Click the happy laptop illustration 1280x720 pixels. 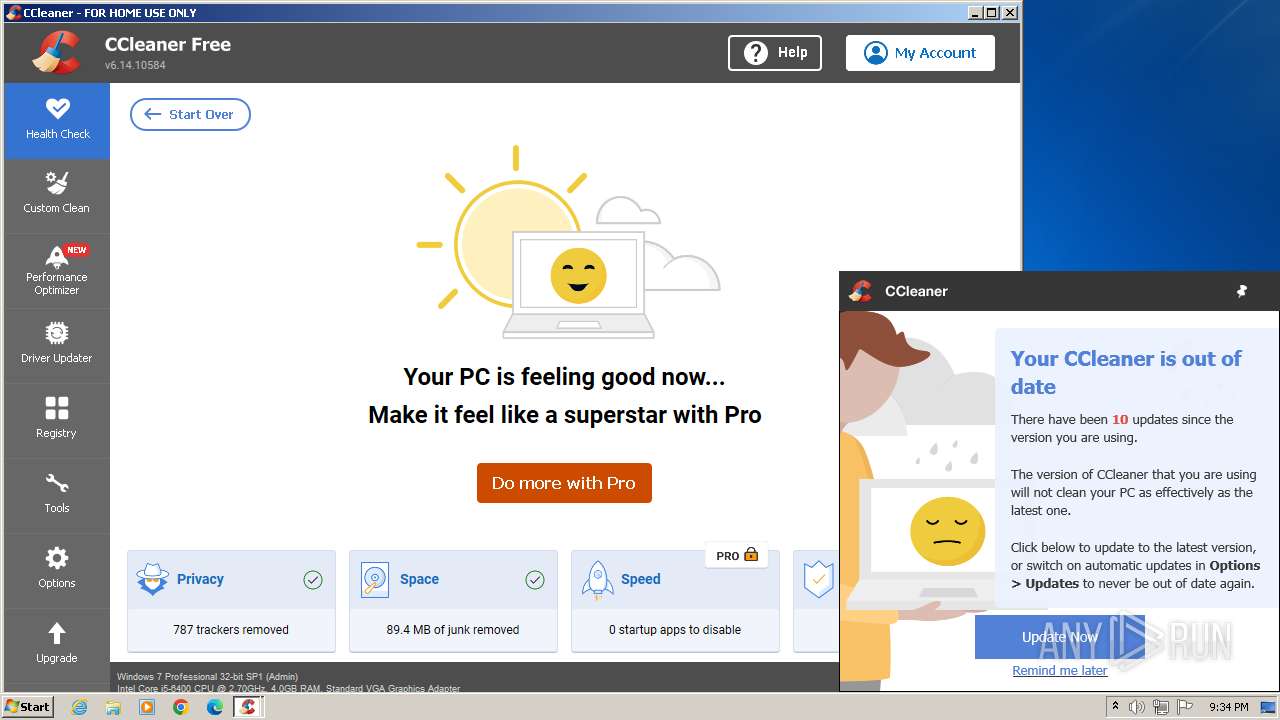click(x=578, y=285)
